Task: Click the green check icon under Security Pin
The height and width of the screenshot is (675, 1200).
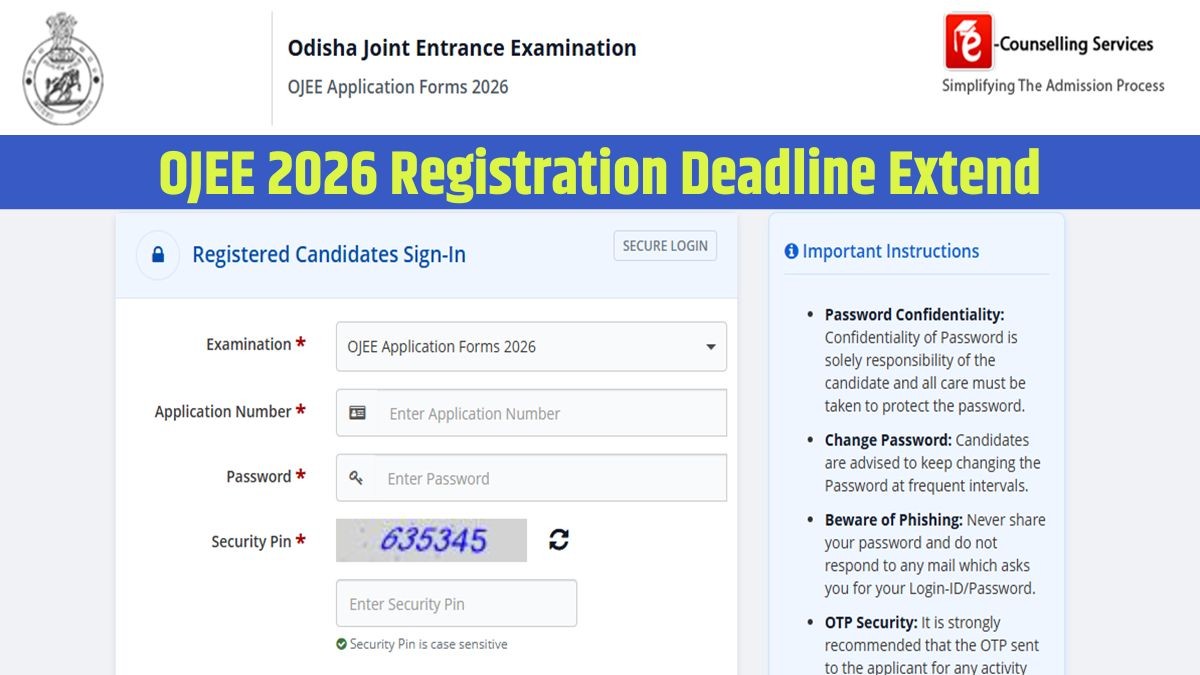Action: click(x=342, y=645)
